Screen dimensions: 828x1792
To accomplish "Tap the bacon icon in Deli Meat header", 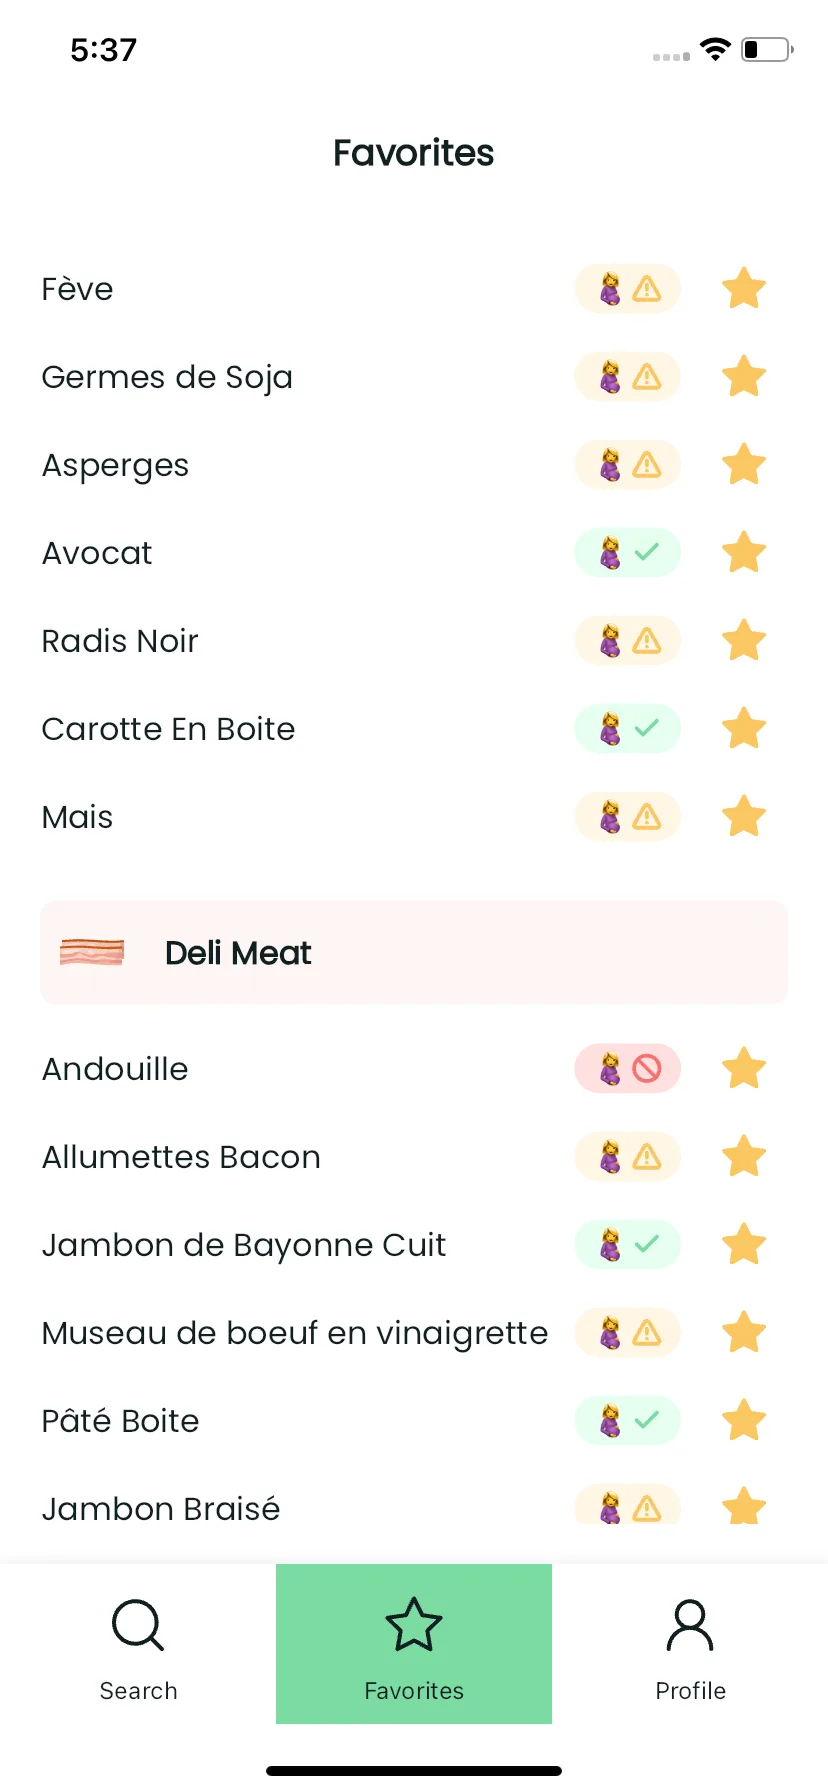I will coord(92,953).
